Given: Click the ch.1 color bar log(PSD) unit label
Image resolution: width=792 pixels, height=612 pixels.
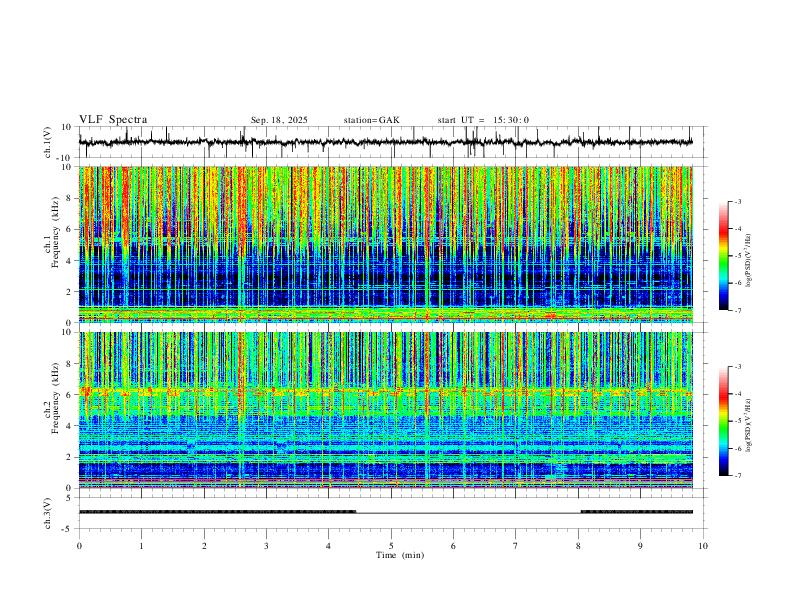Looking at the screenshot, I should click(749, 261).
